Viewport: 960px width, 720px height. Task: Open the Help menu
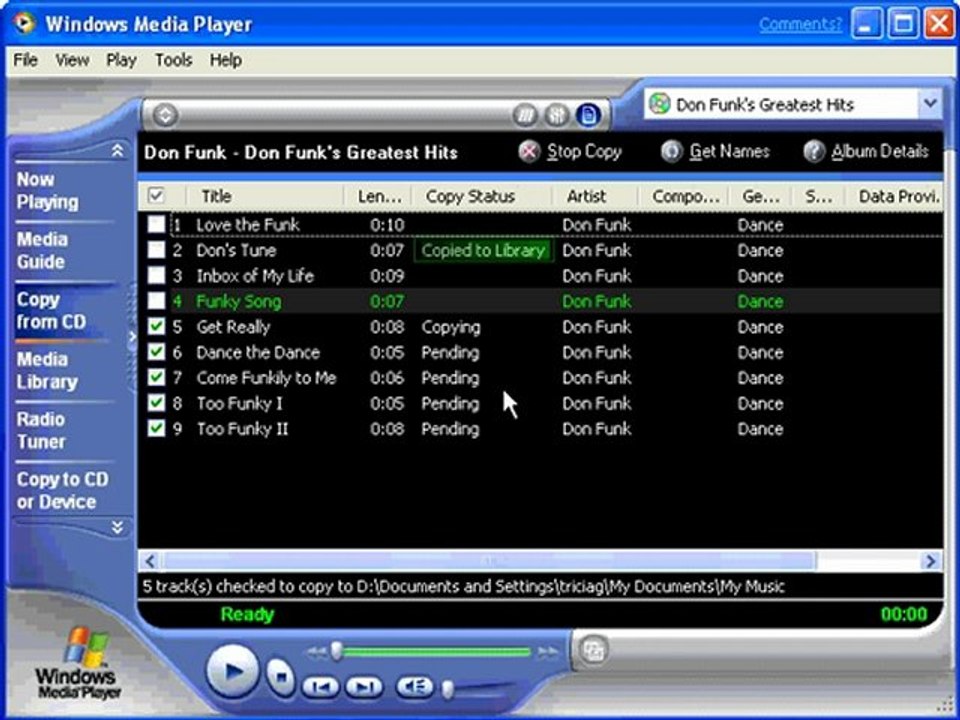tap(225, 60)
